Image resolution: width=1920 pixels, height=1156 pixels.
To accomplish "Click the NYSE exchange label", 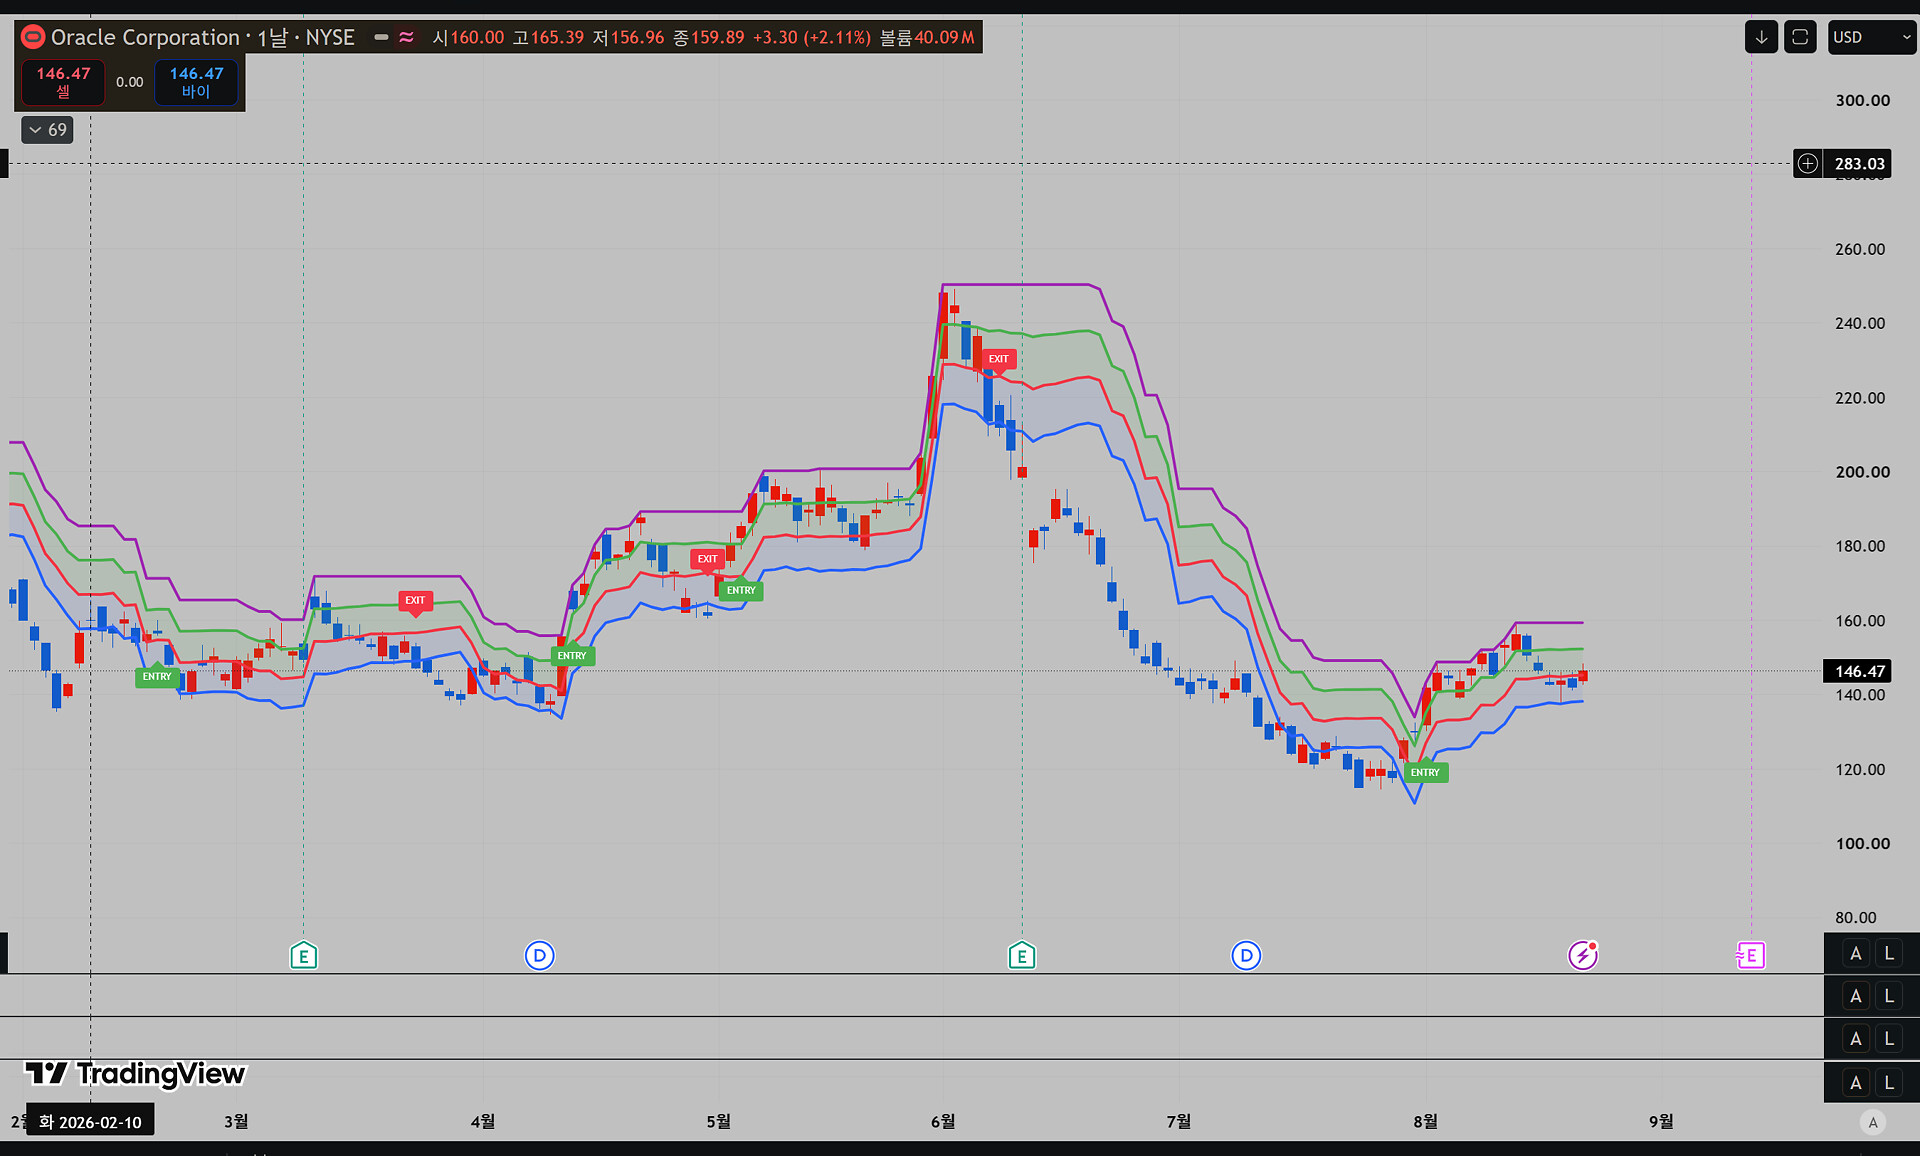I will tap(330, 38).
